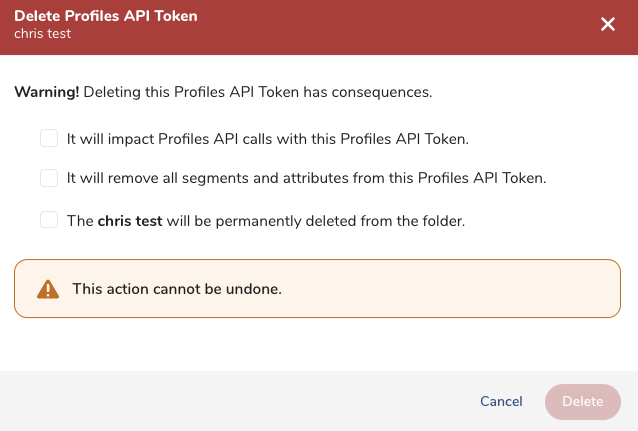Click the 'This action cannot be undone' message

pyautogui.click(x=177, y=289)
